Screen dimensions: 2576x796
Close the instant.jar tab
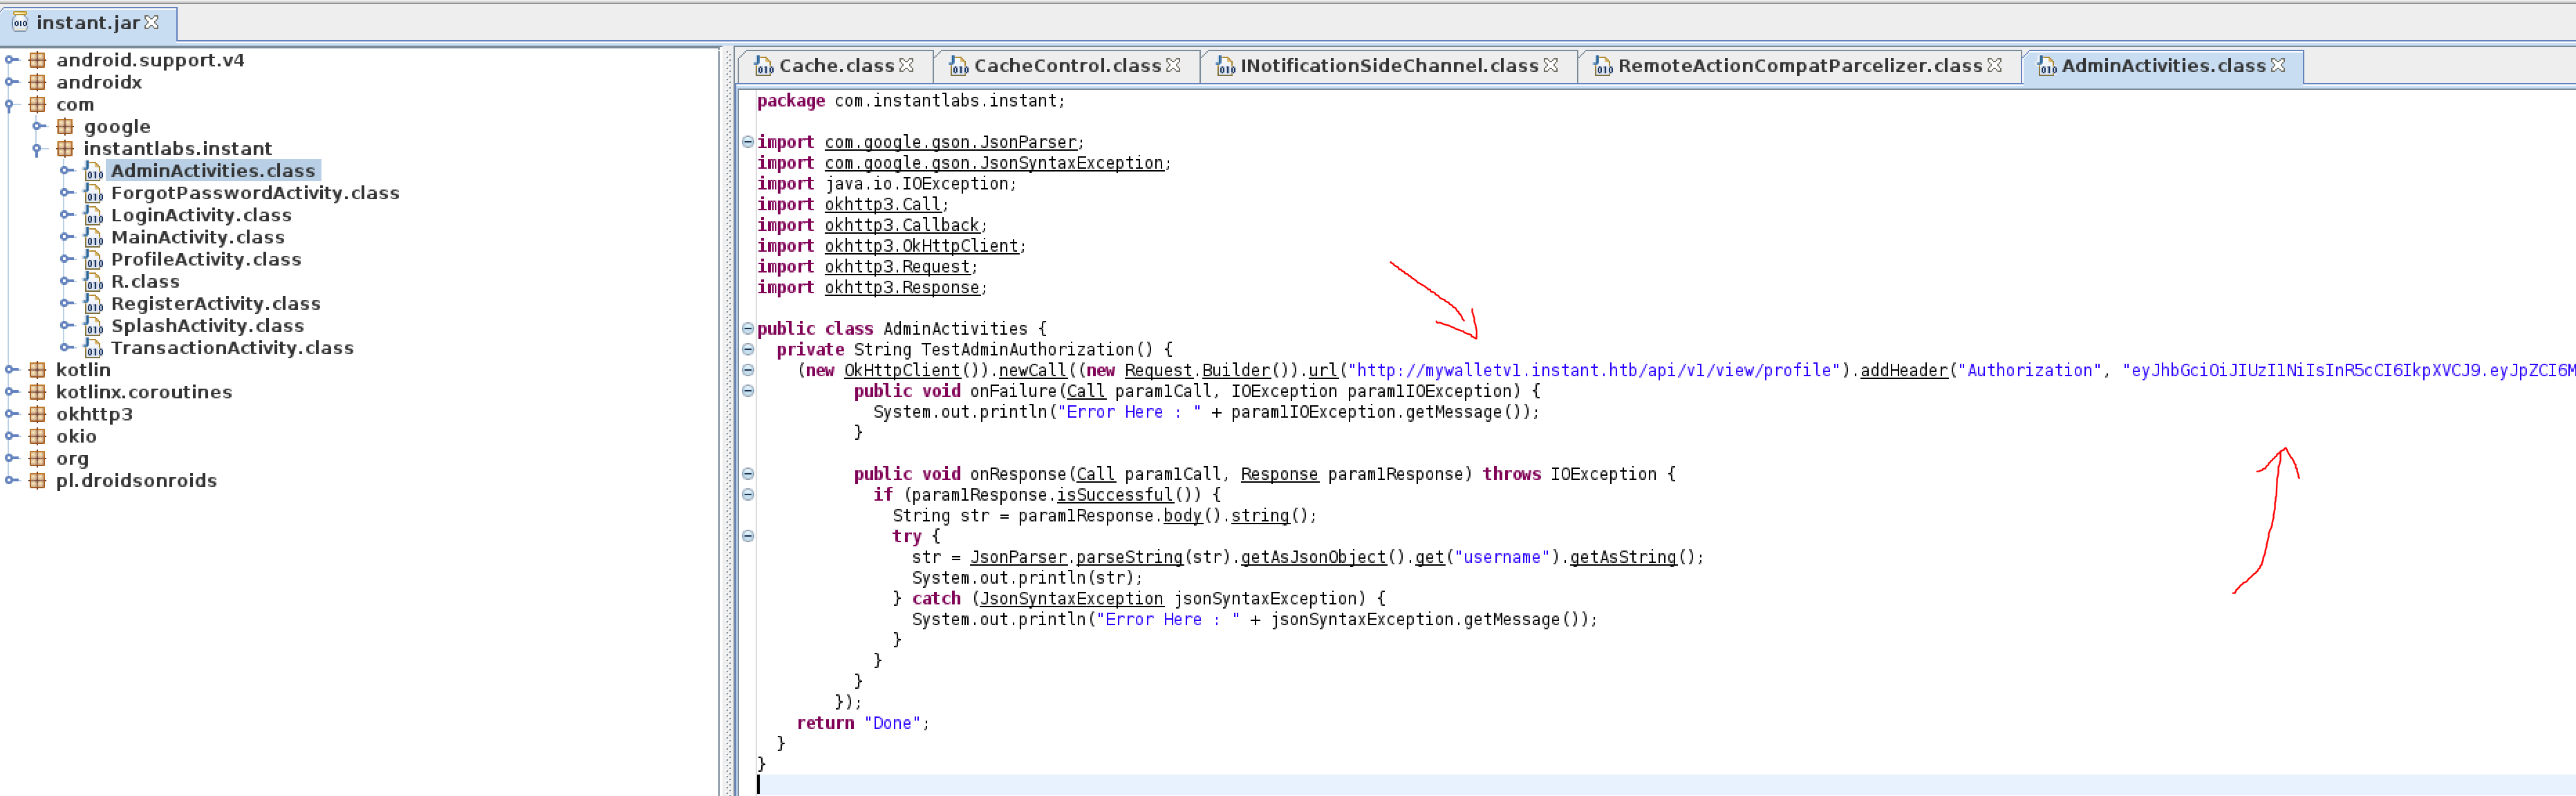(x=152, y=22)
